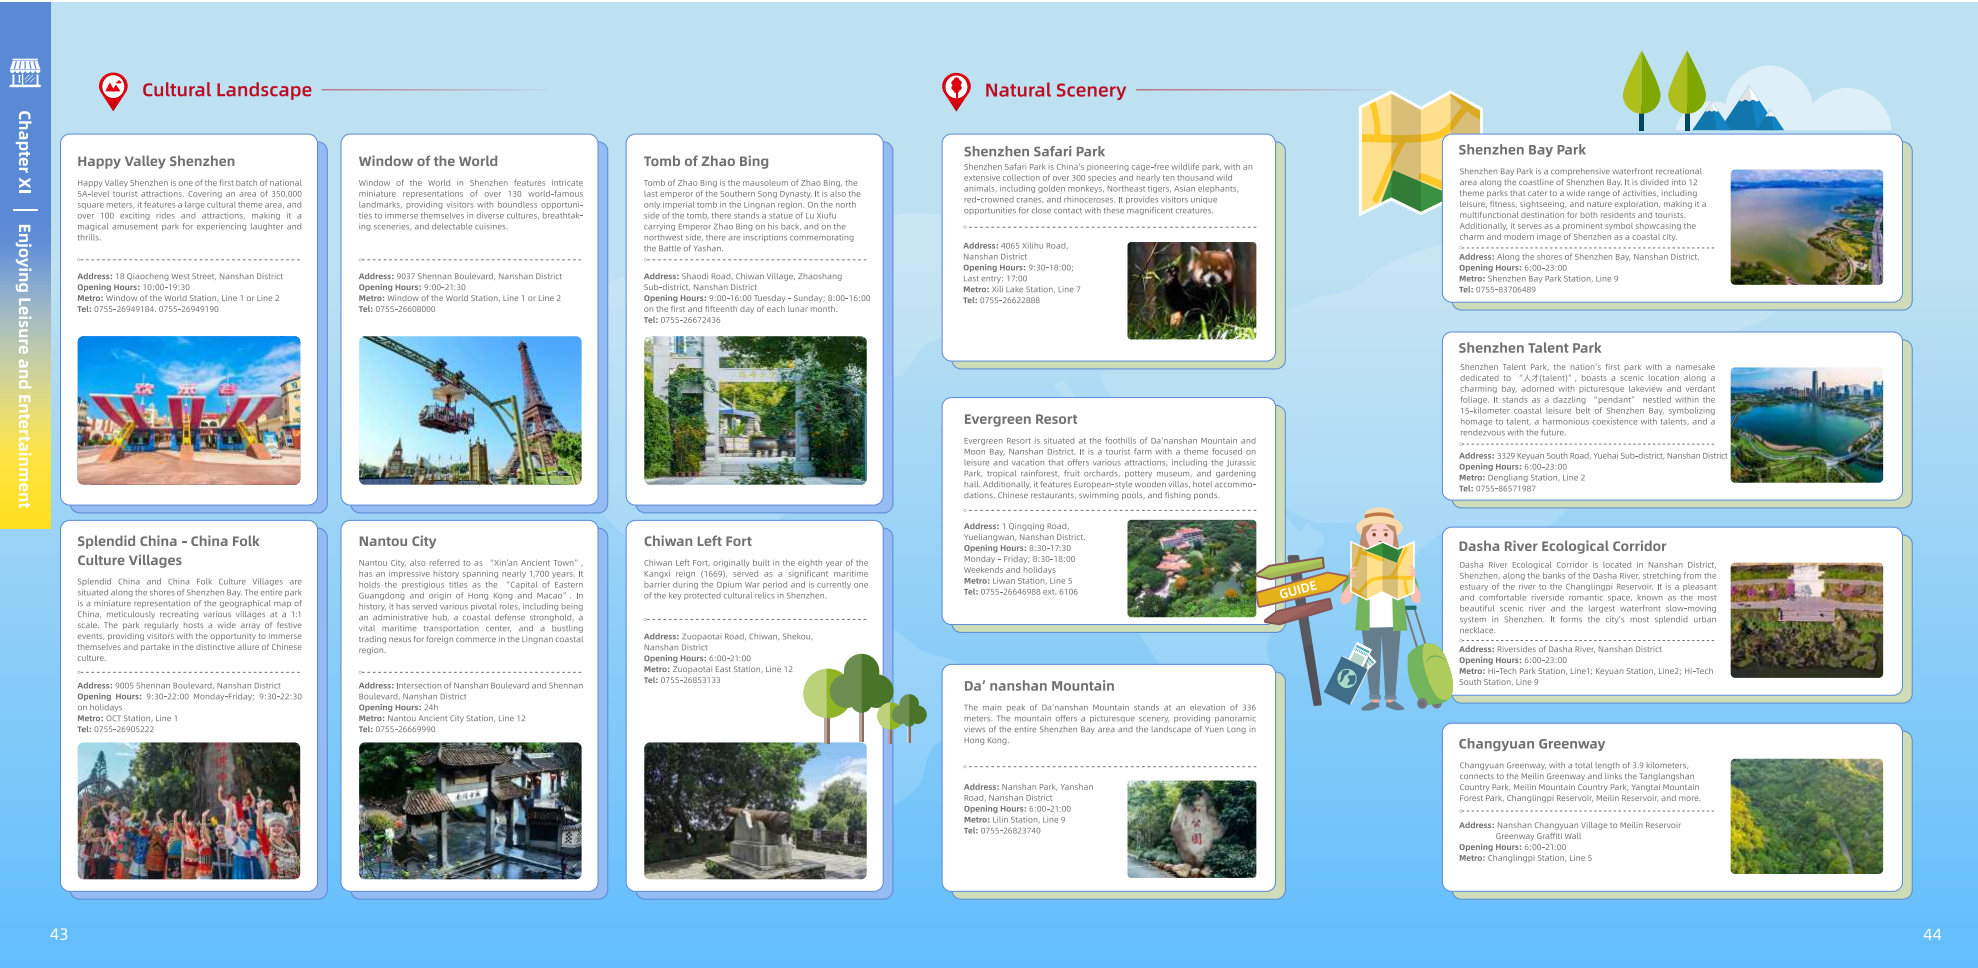Screen dimensions: 1978x968
Task: Click the Changyuan Greenway title
Action: click(1531, 744)
